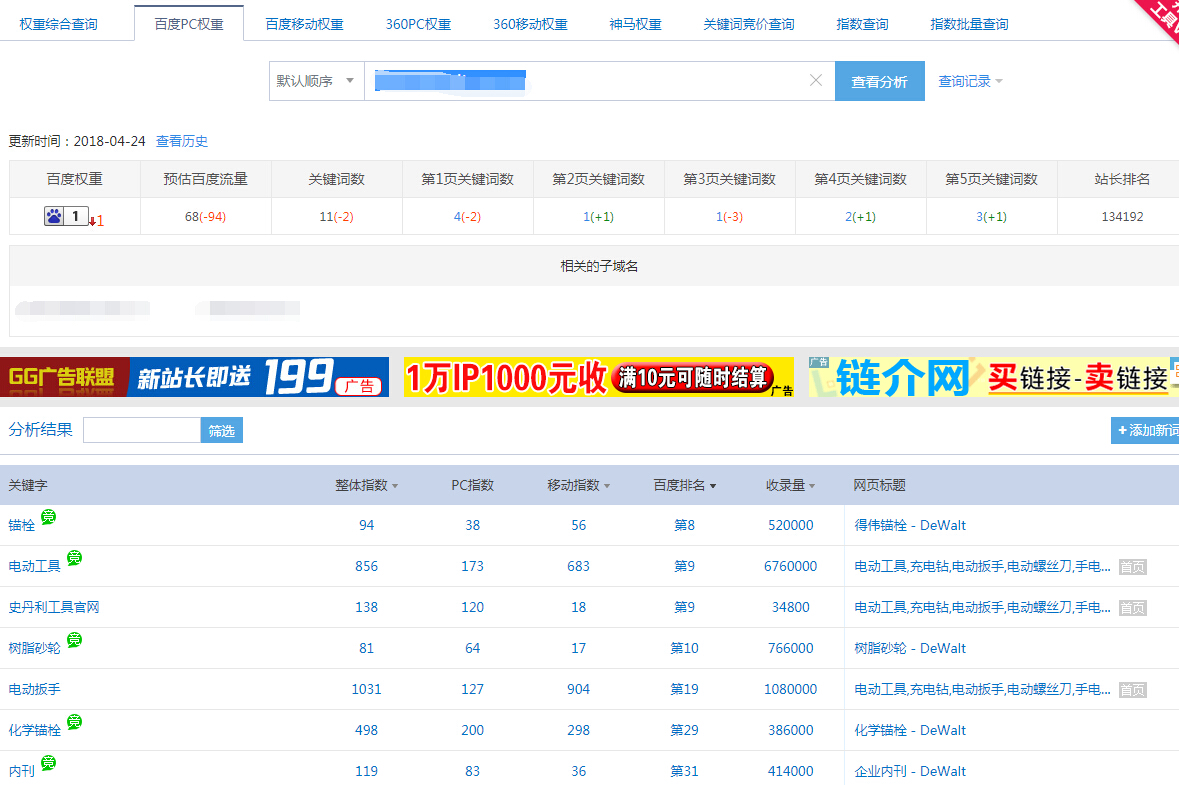This screenshot has width=1179, height=785.
Task: Click green bid icon beside 树脂砂轮
Action: point(74,640)
